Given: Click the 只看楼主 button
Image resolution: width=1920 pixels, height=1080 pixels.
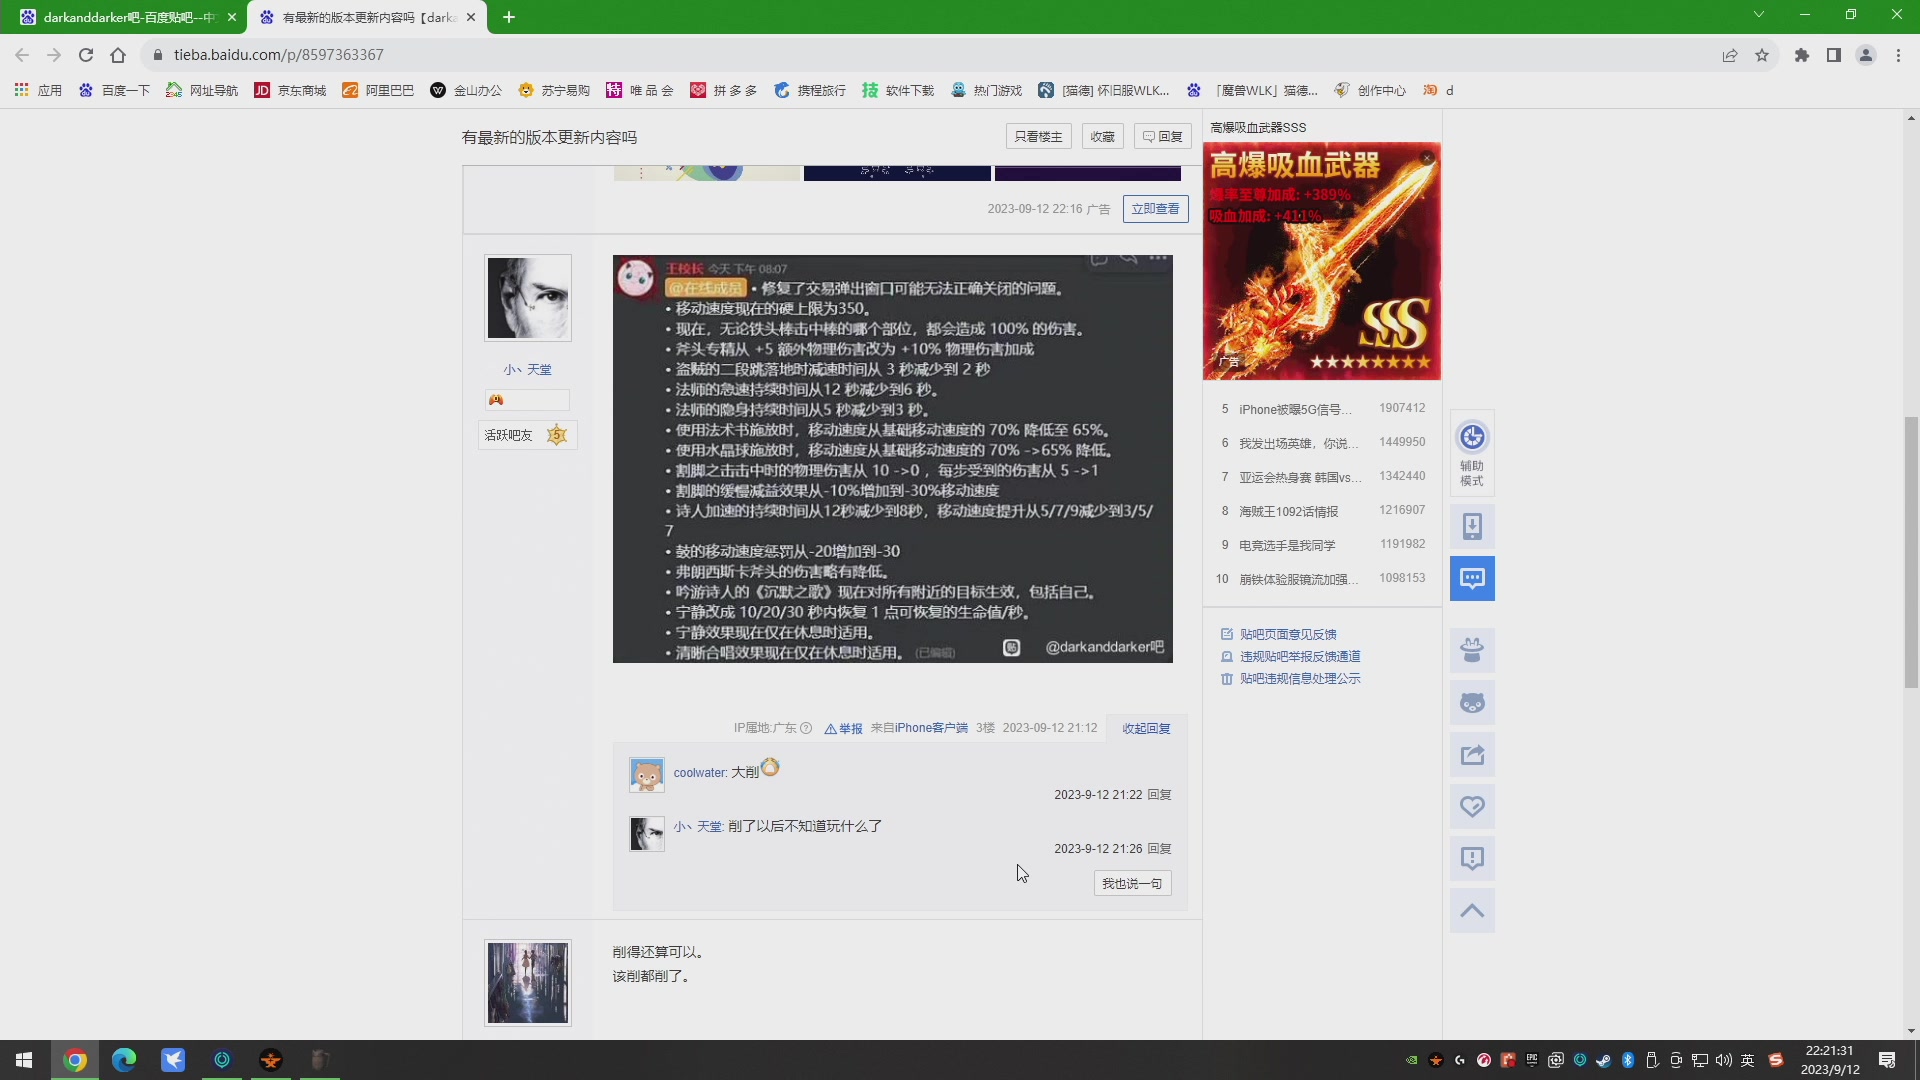Looking at the screenshot, I should (1038, 137).
